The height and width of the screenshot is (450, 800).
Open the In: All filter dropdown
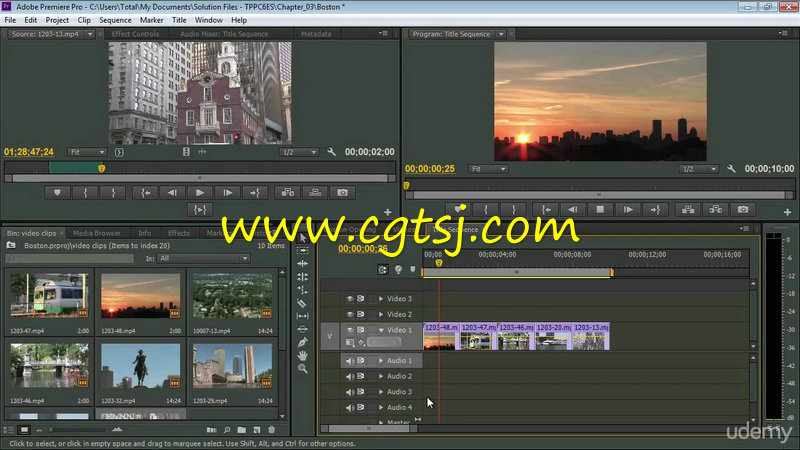pyautogui.click(x=203, y=259)
